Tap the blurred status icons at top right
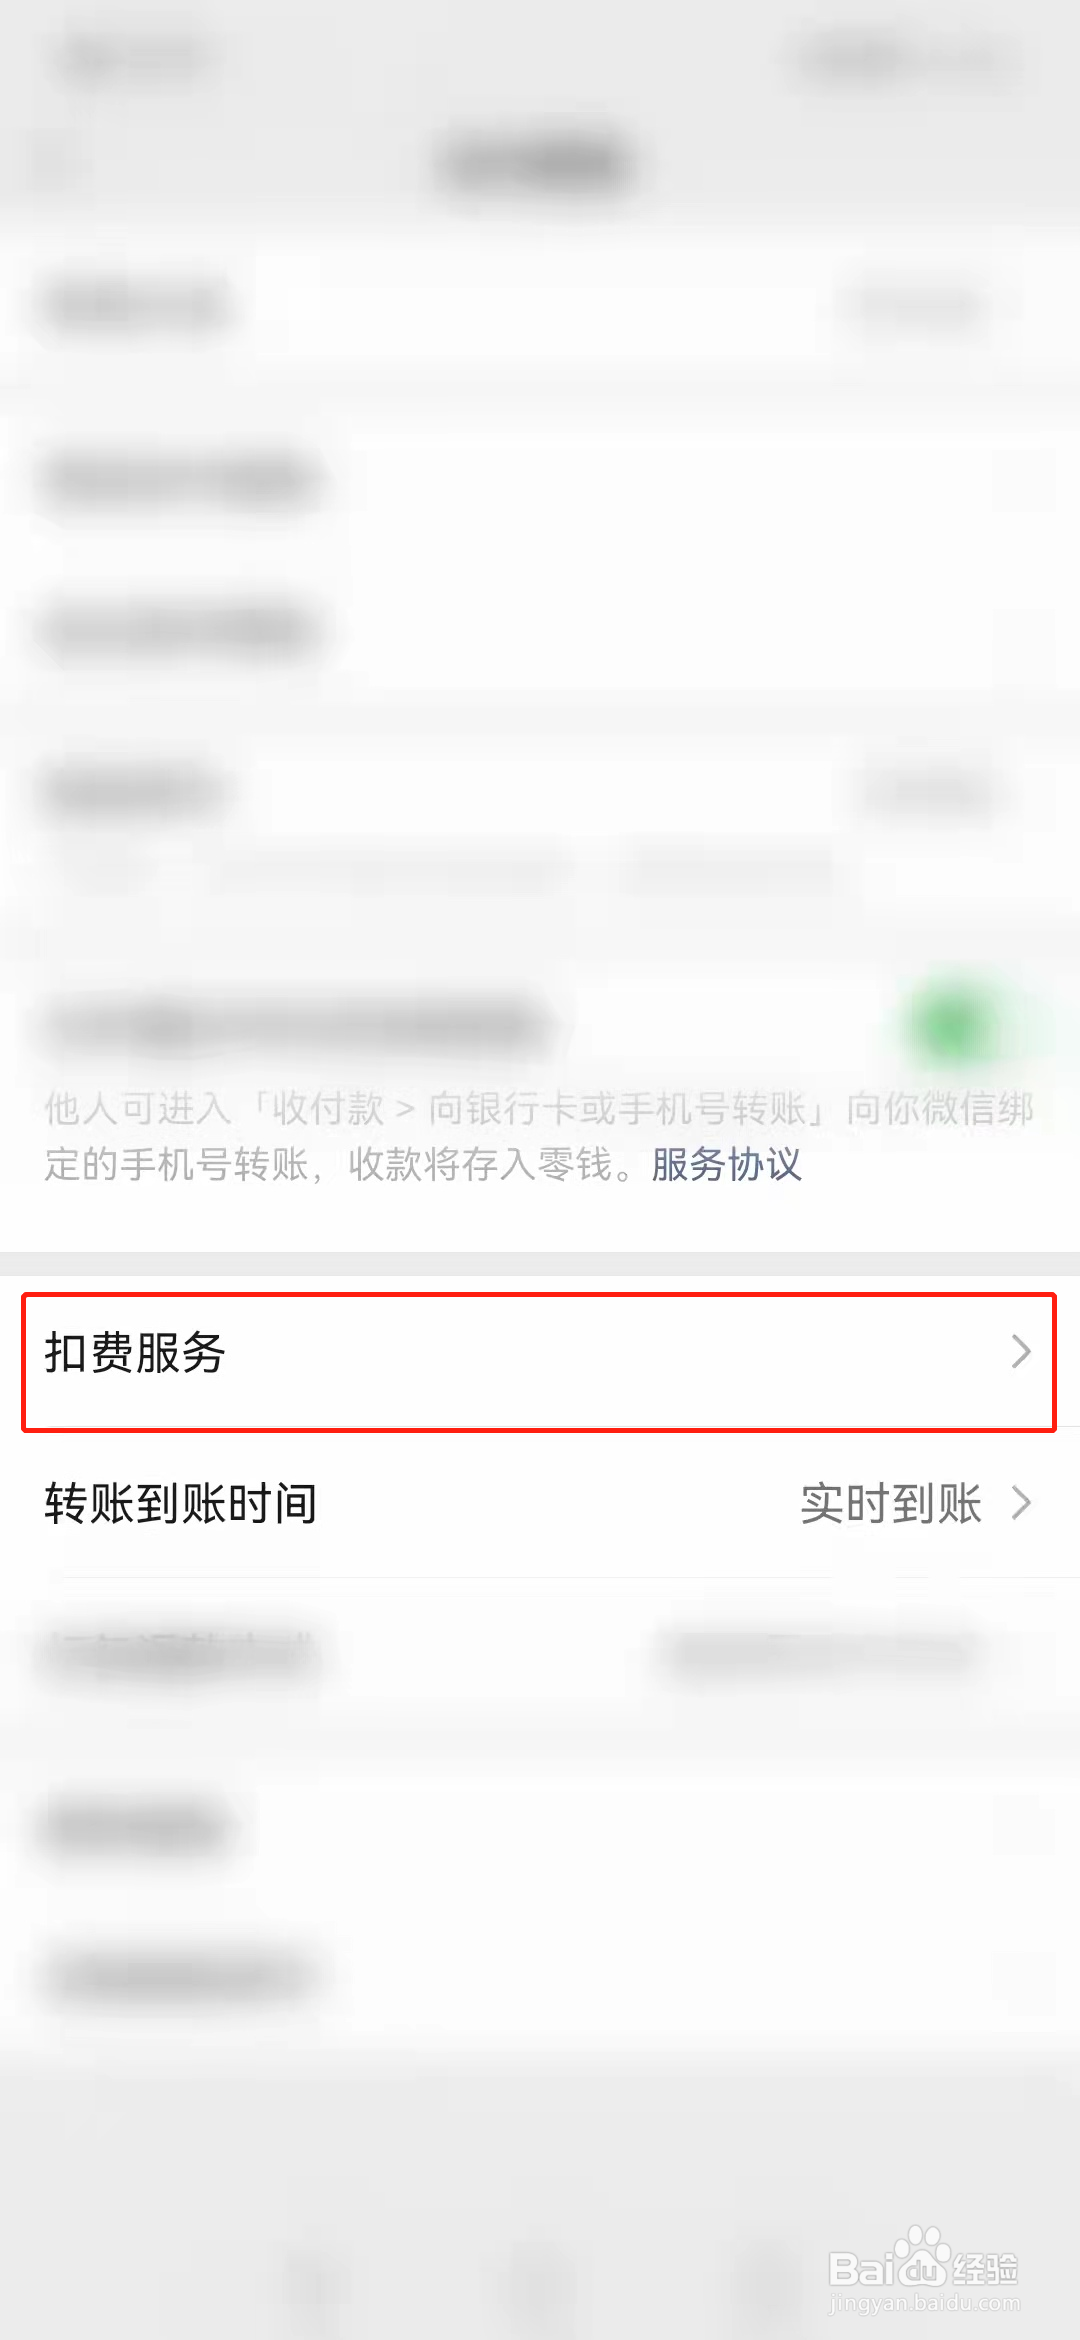Screen dimensions: 1080x2340 click(x=910, y=58)
